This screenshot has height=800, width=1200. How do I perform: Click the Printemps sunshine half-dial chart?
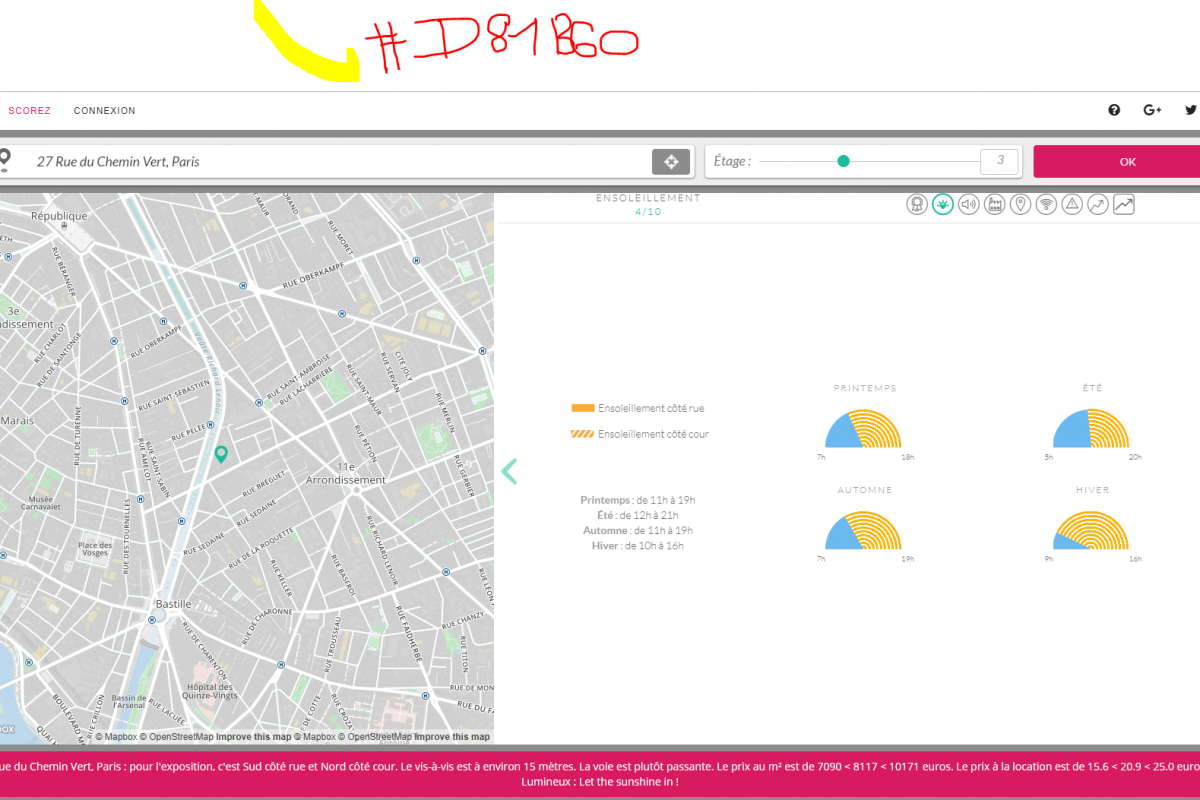pos(863,428)
